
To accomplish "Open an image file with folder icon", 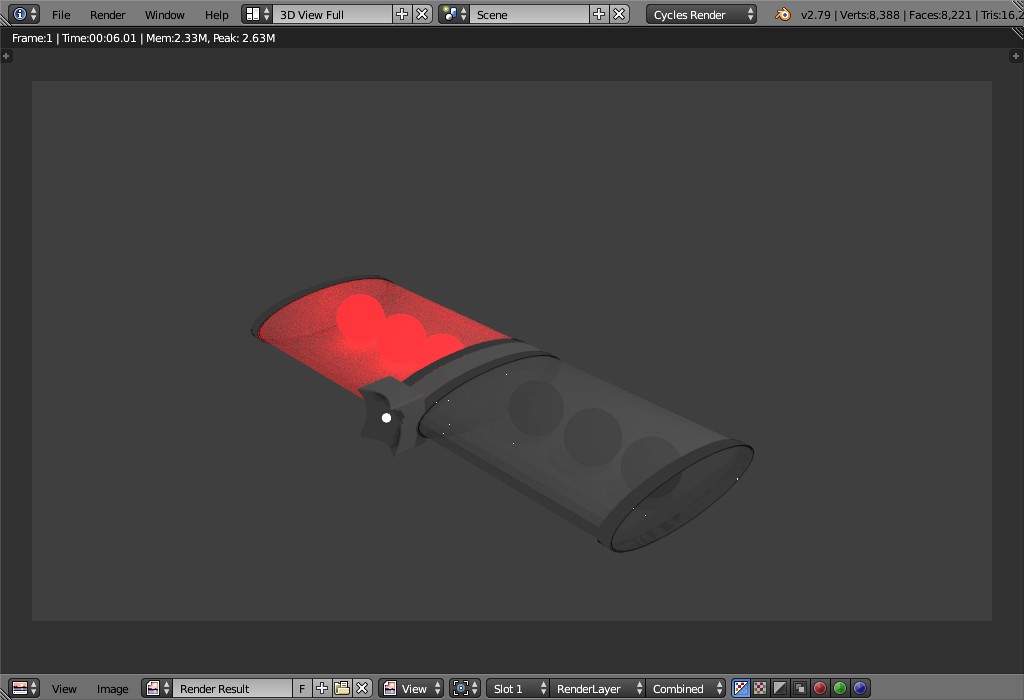I will (342, 688).
